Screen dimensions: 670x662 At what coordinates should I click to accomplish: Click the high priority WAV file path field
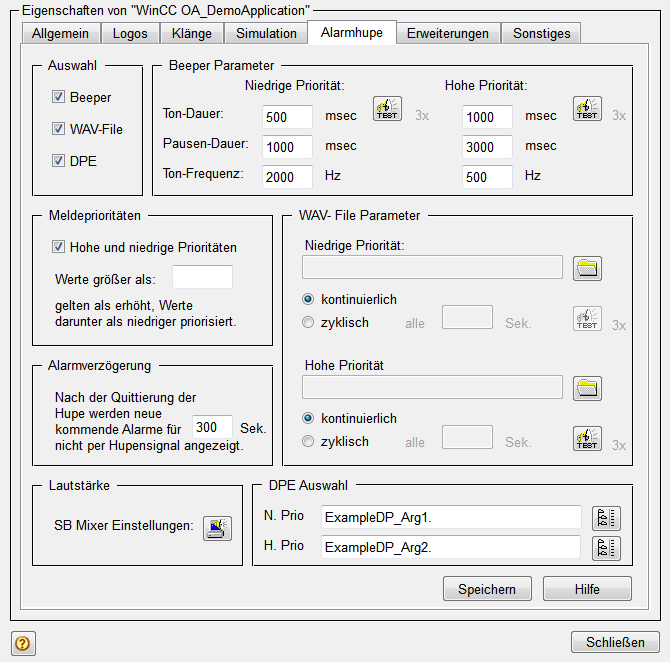pyautogui.click(x=432, y=387)
